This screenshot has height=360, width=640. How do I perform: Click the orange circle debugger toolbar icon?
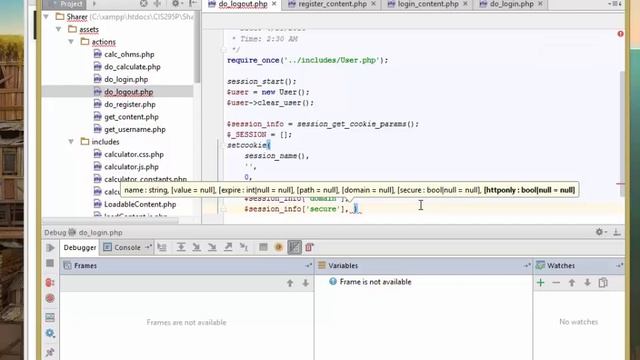(x=279, y=247)
